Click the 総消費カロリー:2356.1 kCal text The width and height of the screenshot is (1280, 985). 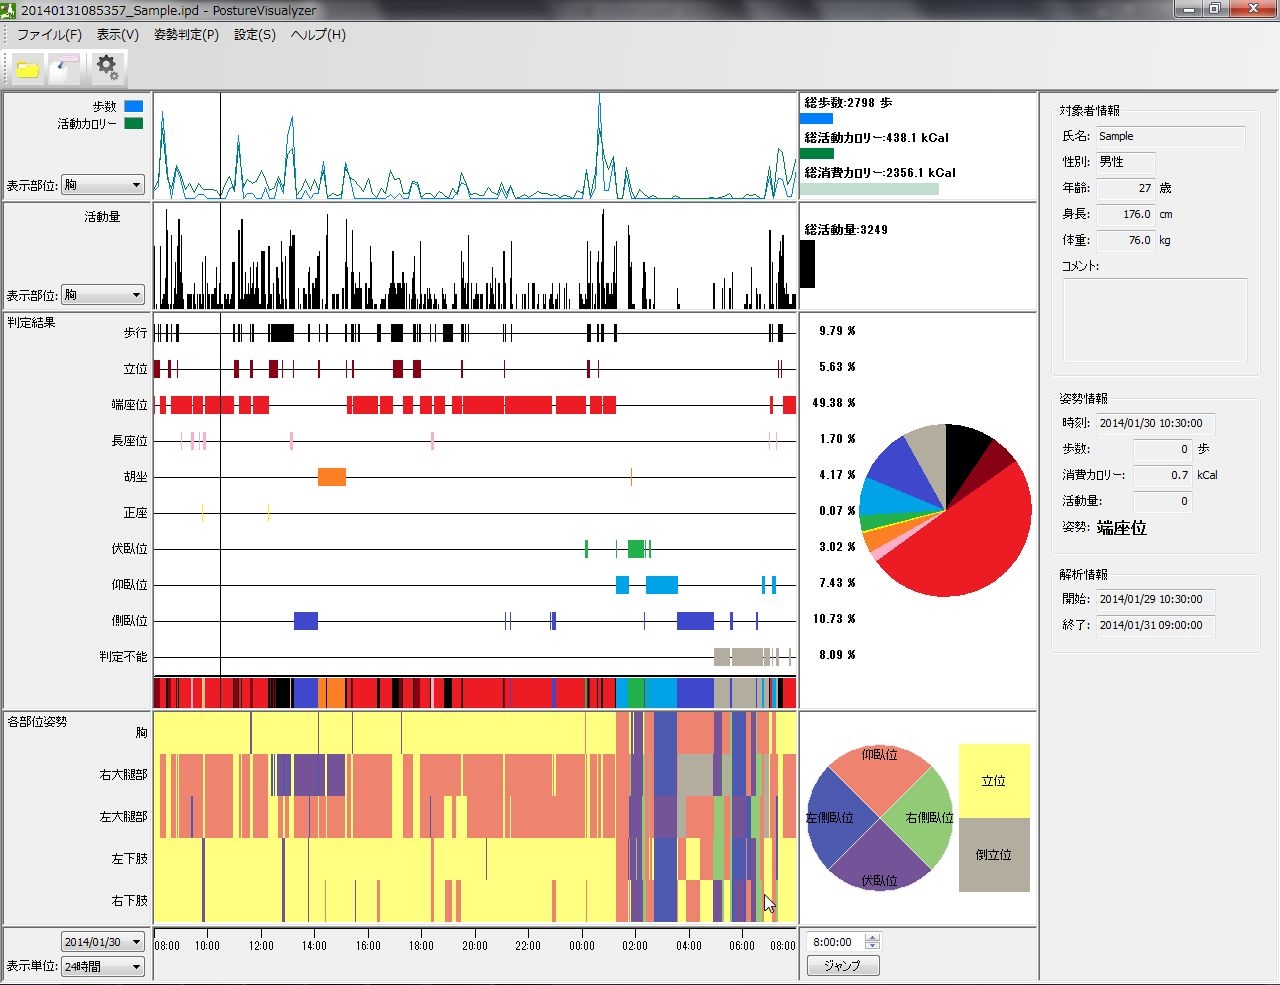point(880,173)
